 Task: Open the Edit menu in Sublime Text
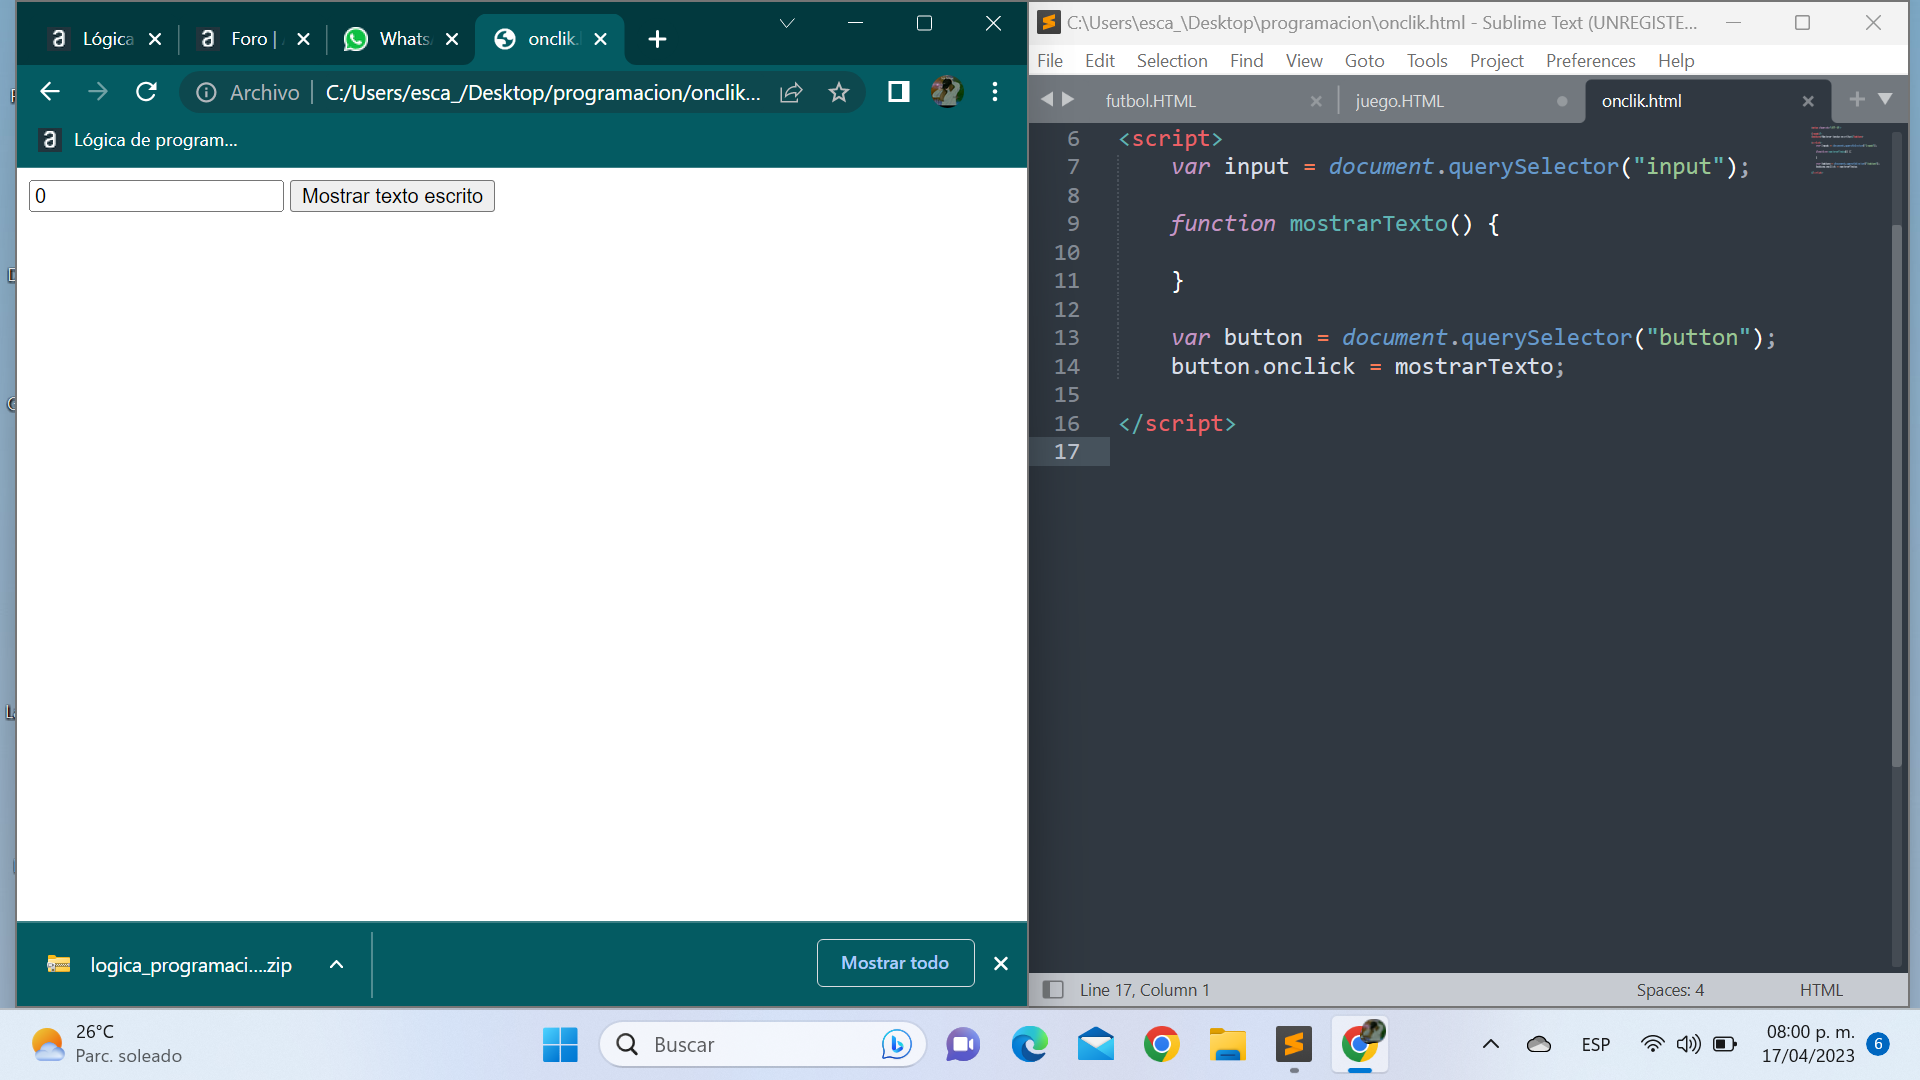[x=1099, y=61]
